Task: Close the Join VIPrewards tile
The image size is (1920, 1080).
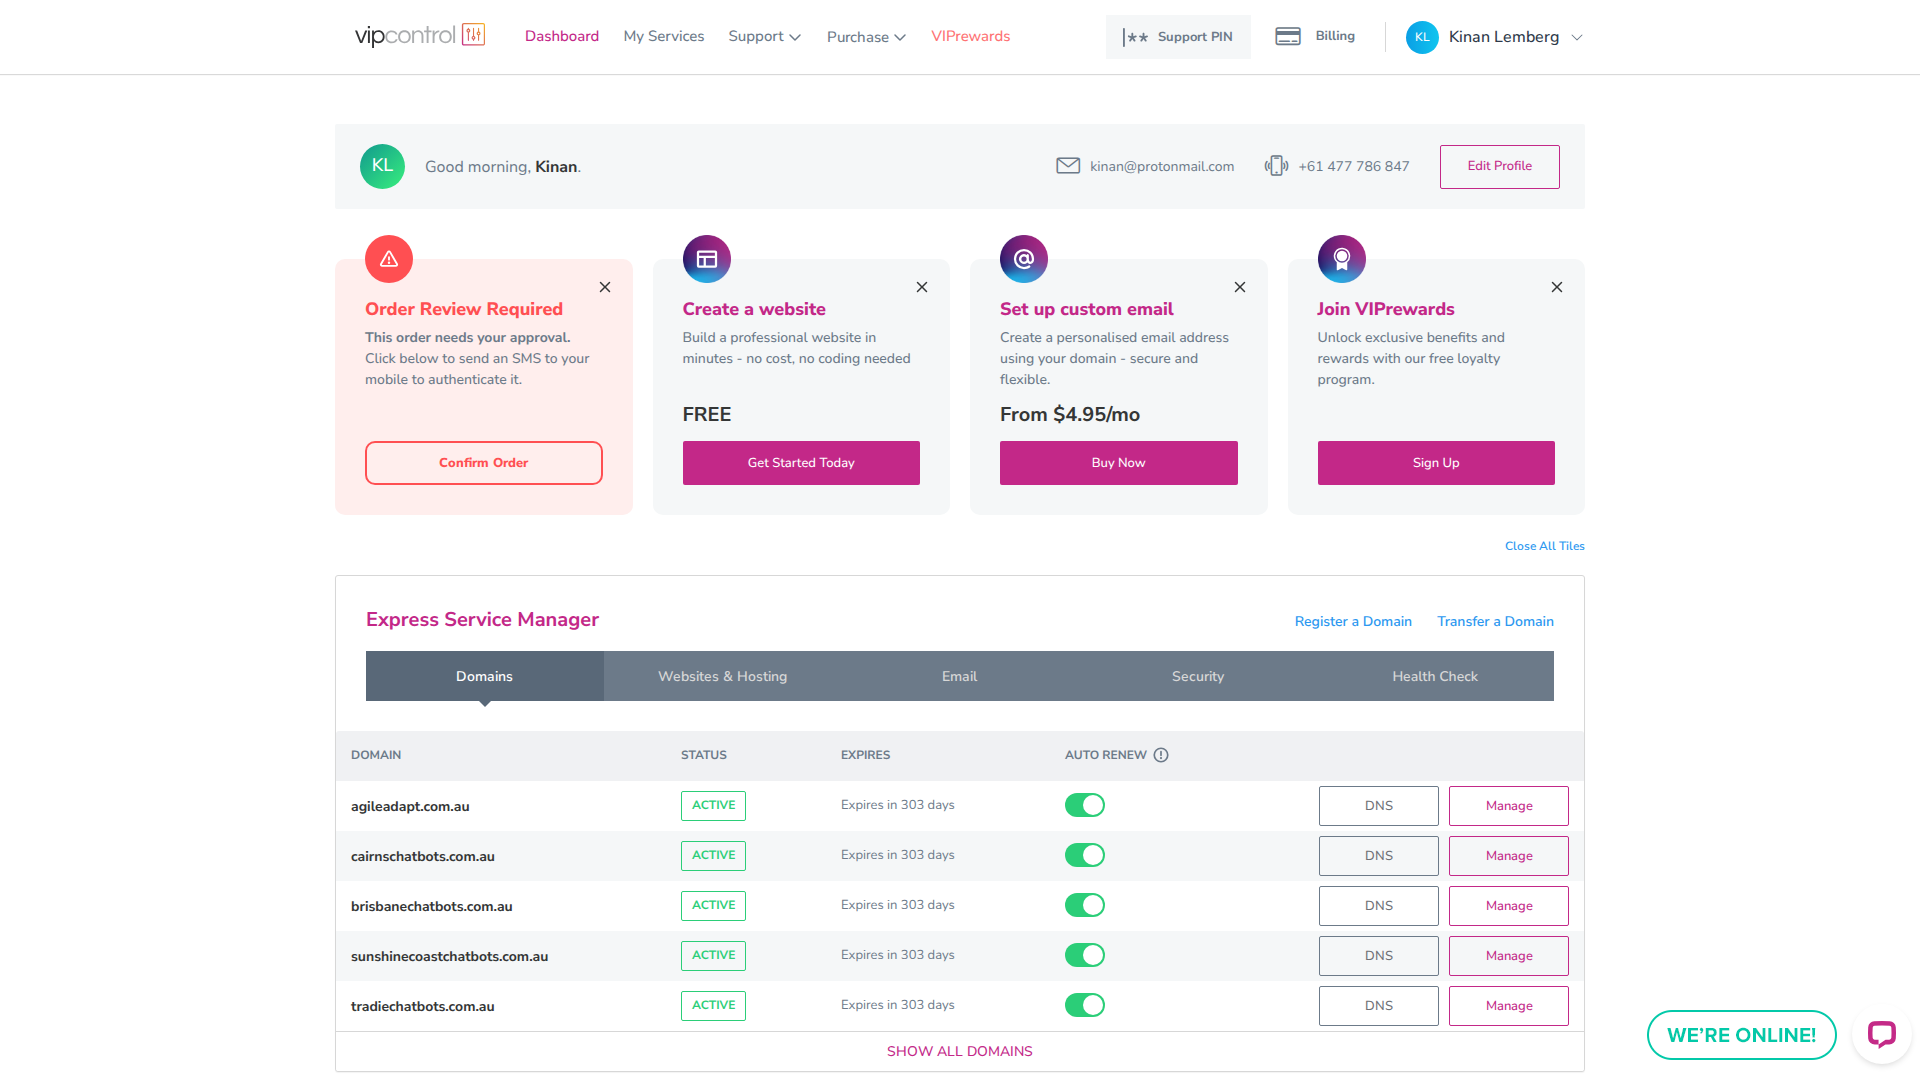Action: [1557, 287]
